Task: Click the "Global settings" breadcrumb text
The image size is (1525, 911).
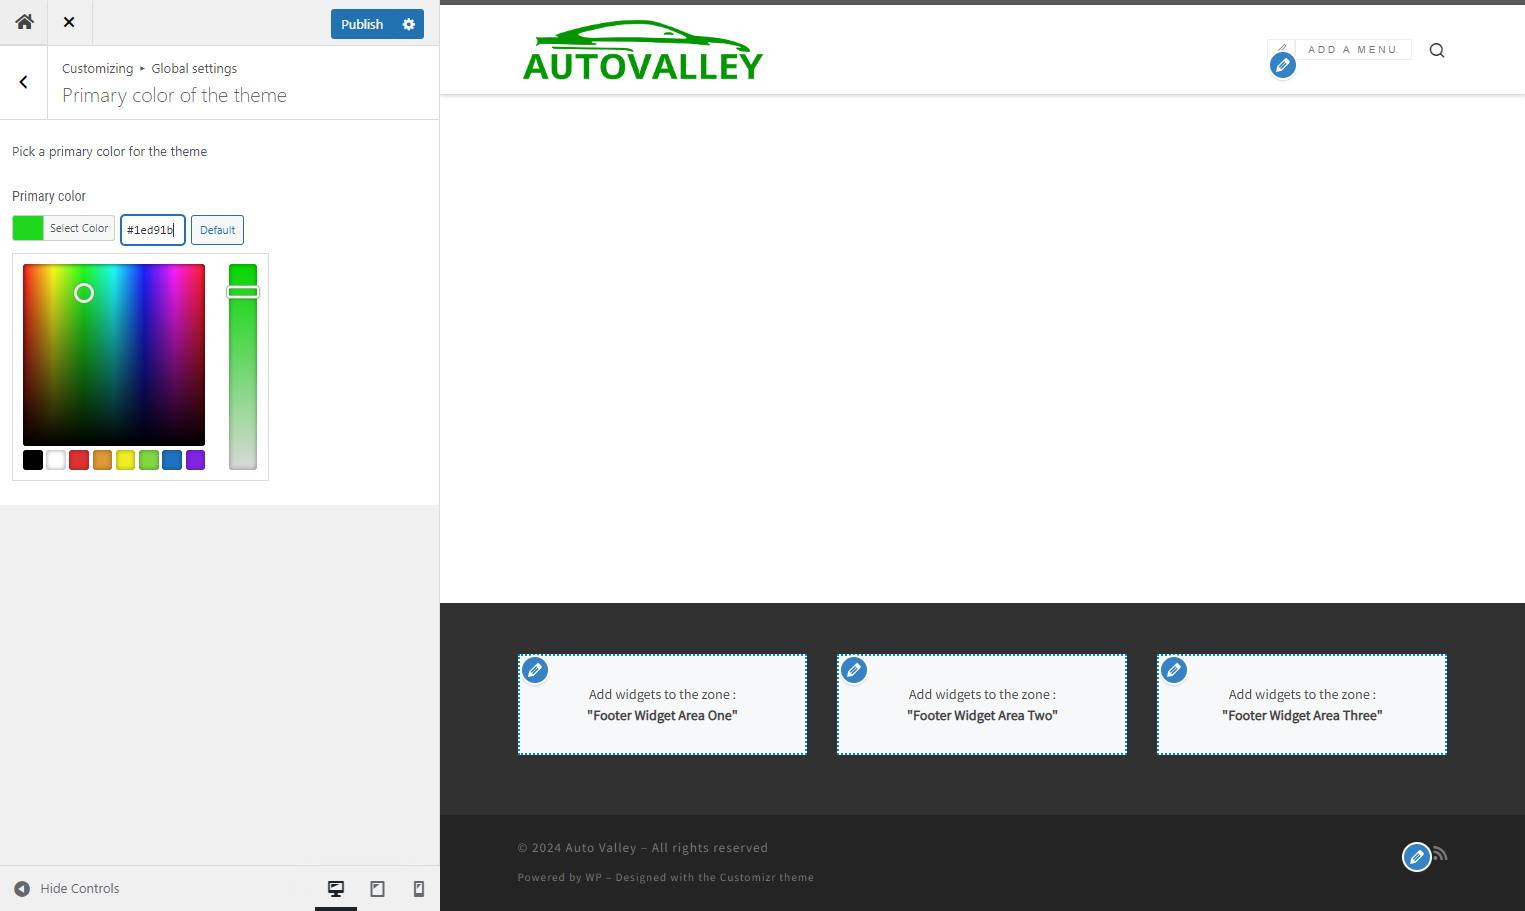Action: tap(194, 68)
